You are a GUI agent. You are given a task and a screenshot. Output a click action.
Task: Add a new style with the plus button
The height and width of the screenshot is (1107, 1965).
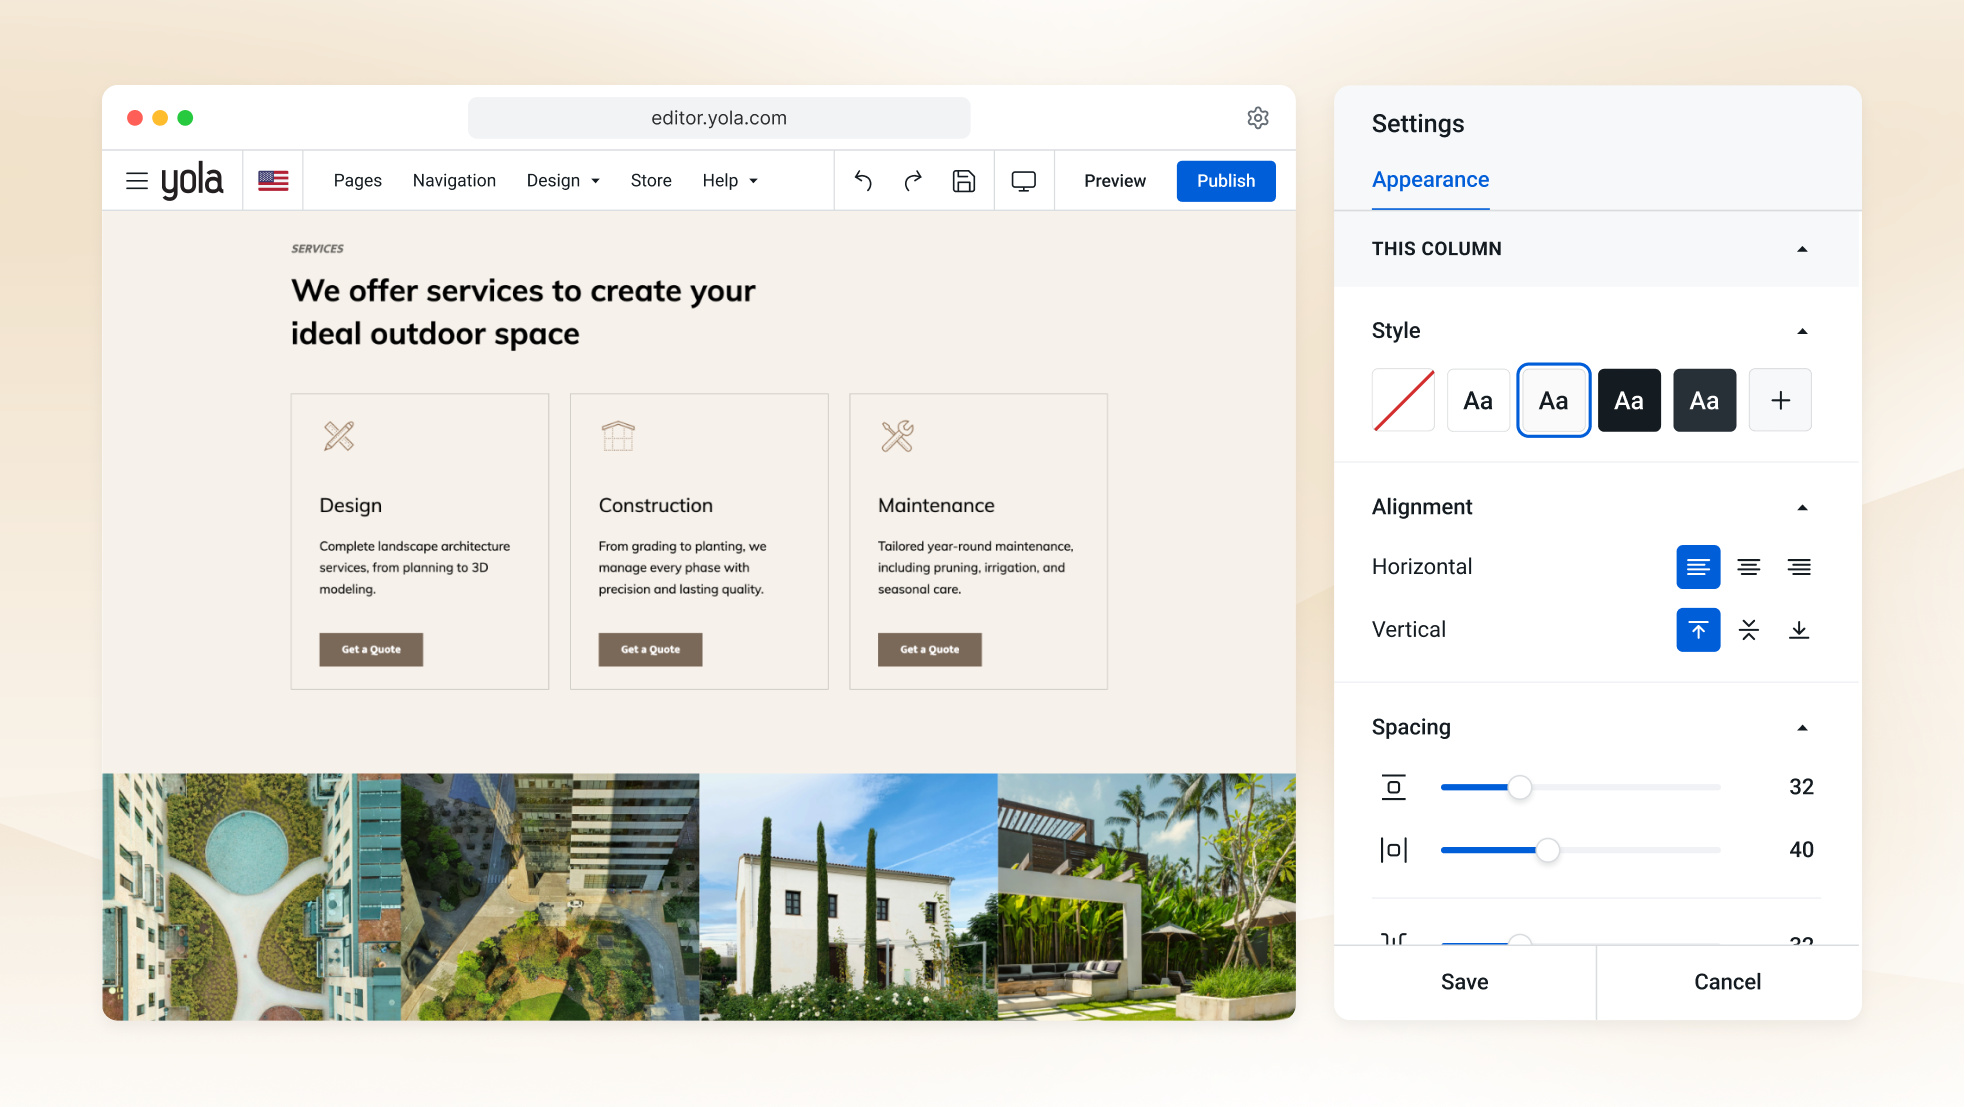point(1780,400)
